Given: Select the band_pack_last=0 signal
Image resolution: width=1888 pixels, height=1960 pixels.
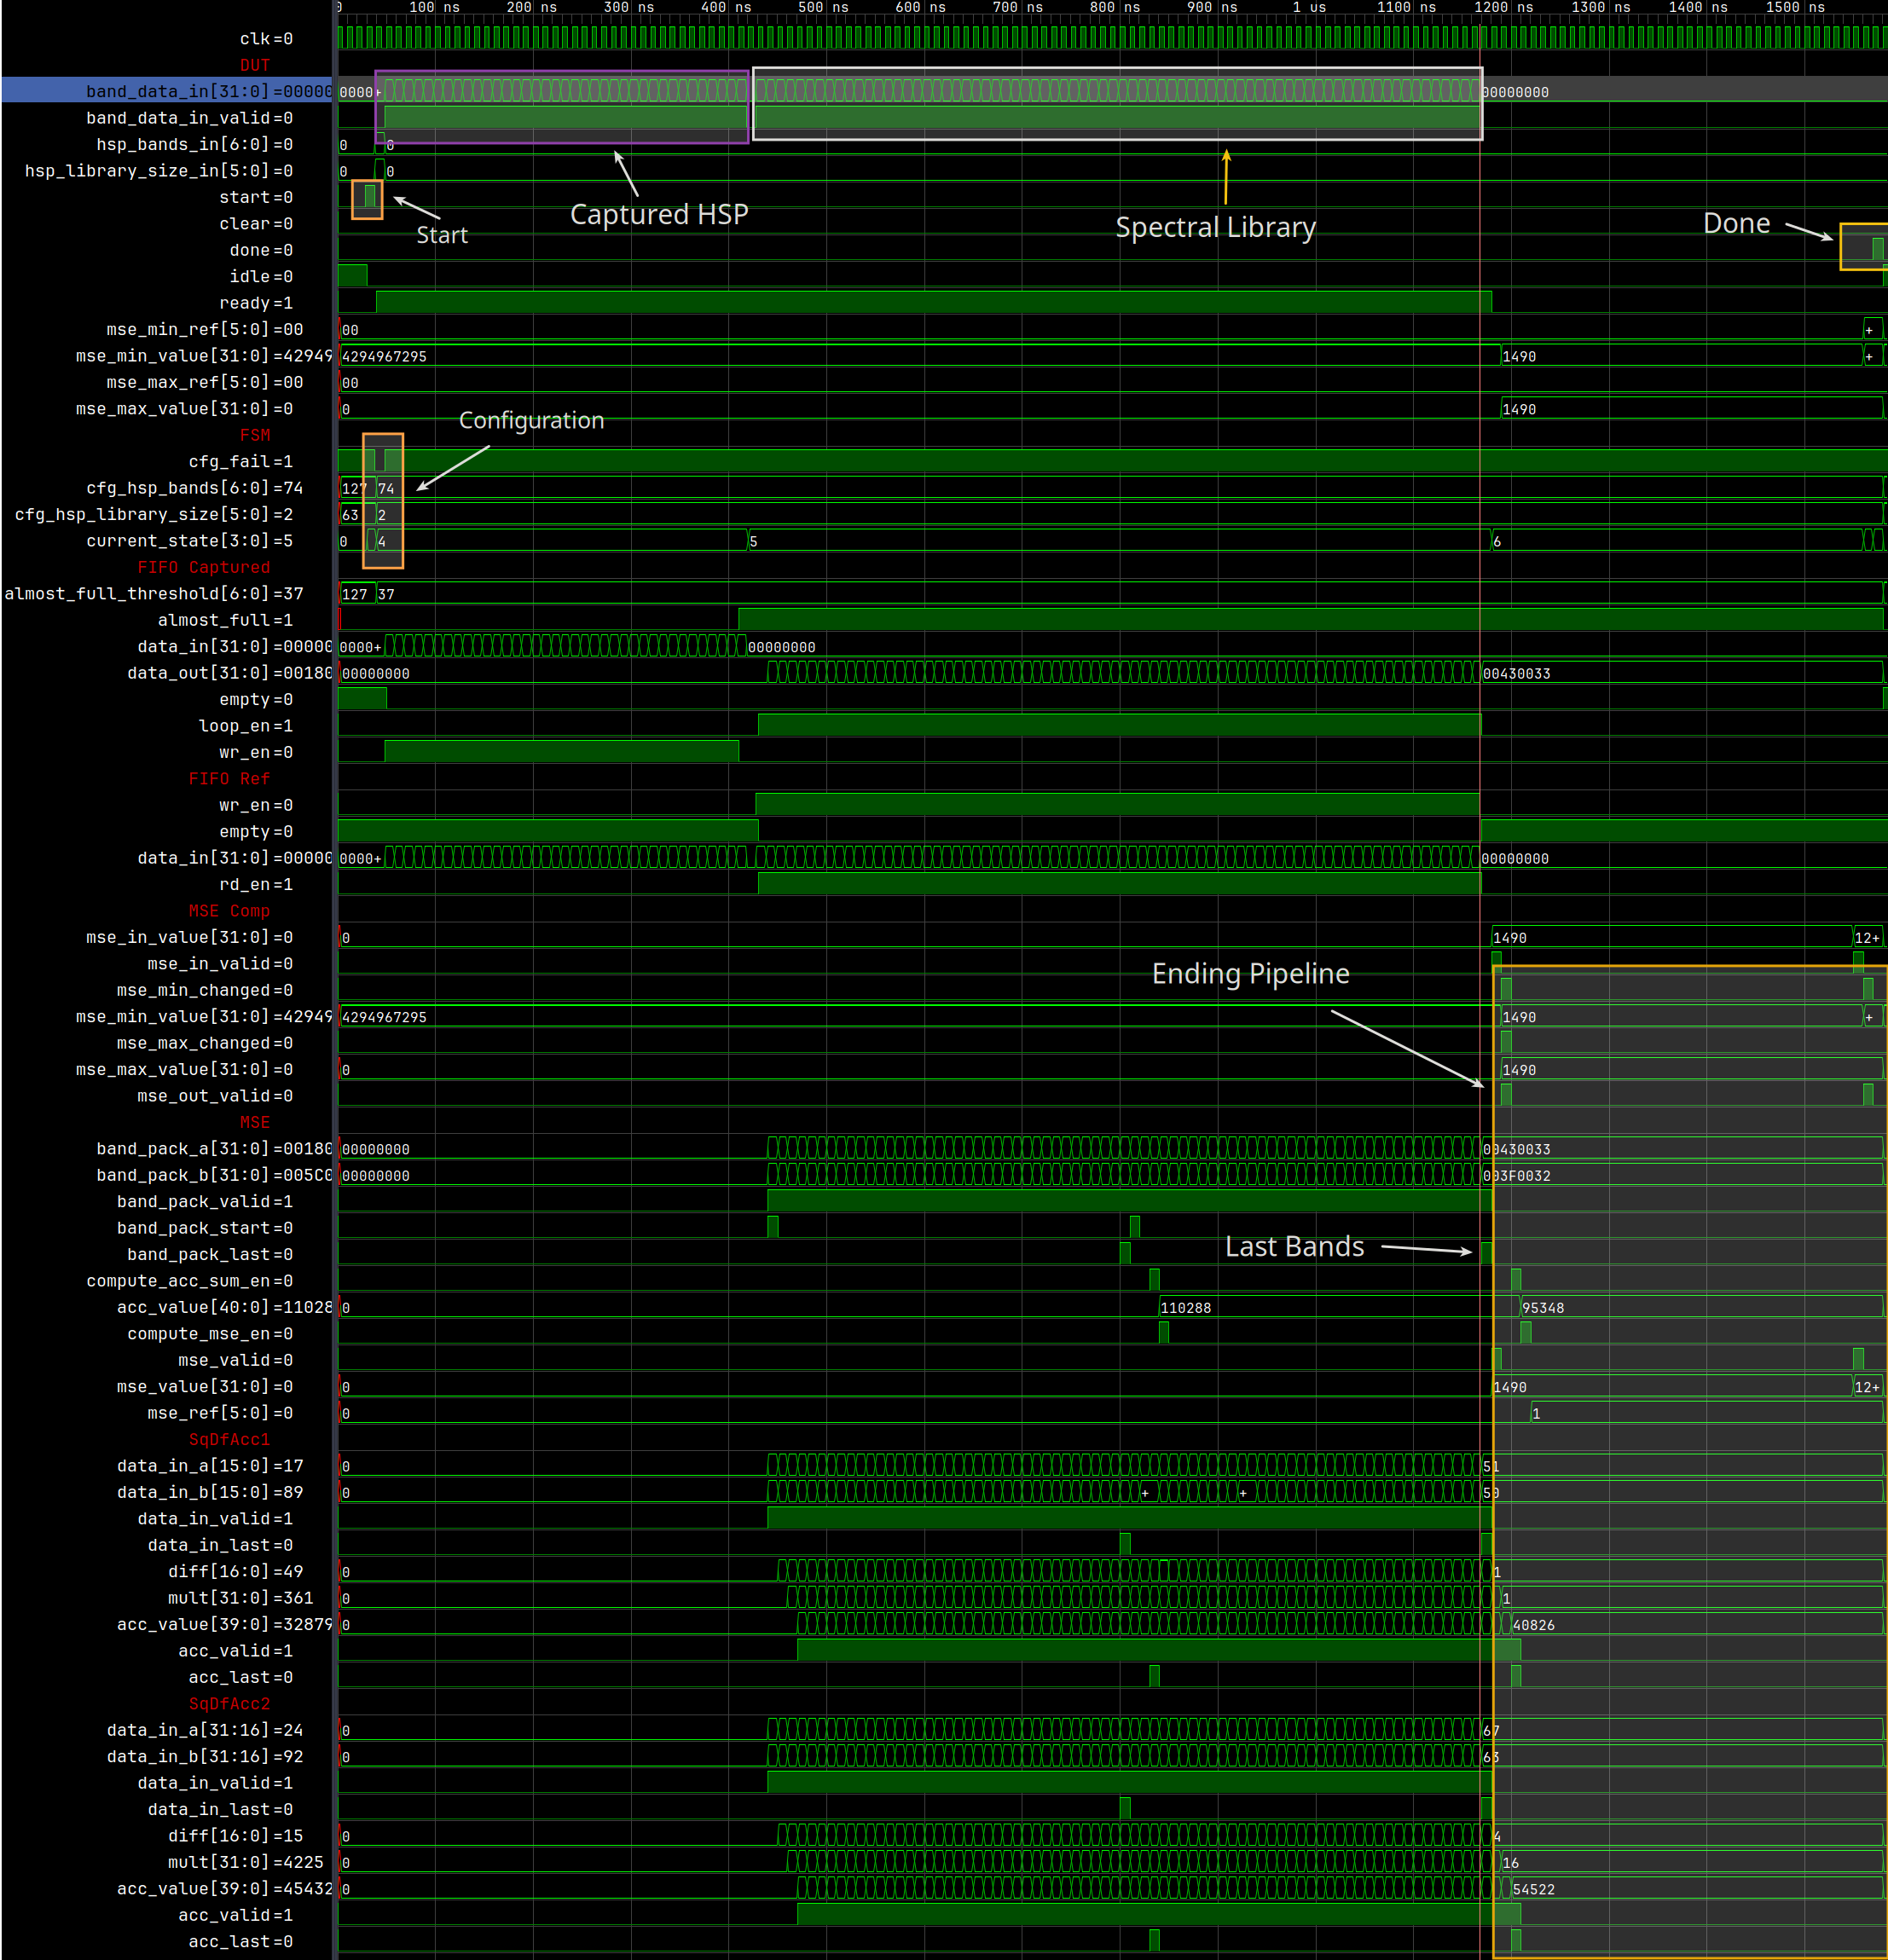Looking at the screenshot, I should point(210,1255).
